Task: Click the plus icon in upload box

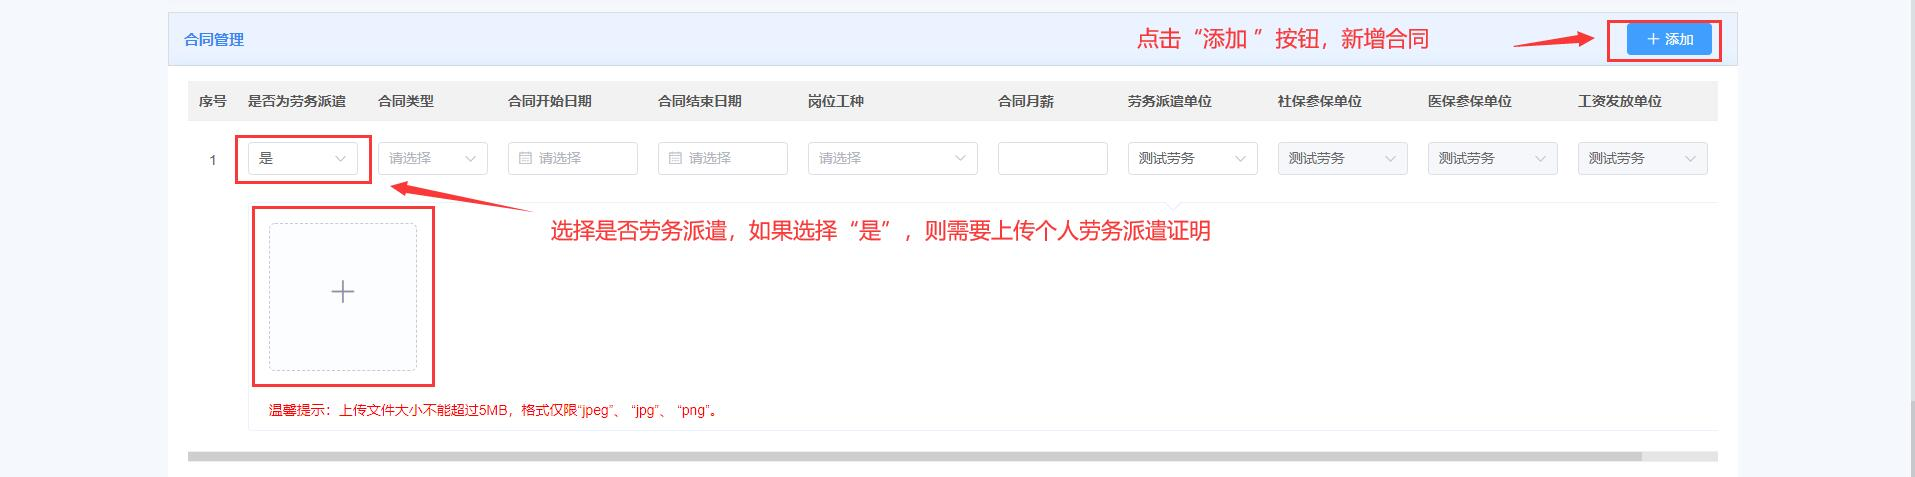Action: (x=342, y=292)
